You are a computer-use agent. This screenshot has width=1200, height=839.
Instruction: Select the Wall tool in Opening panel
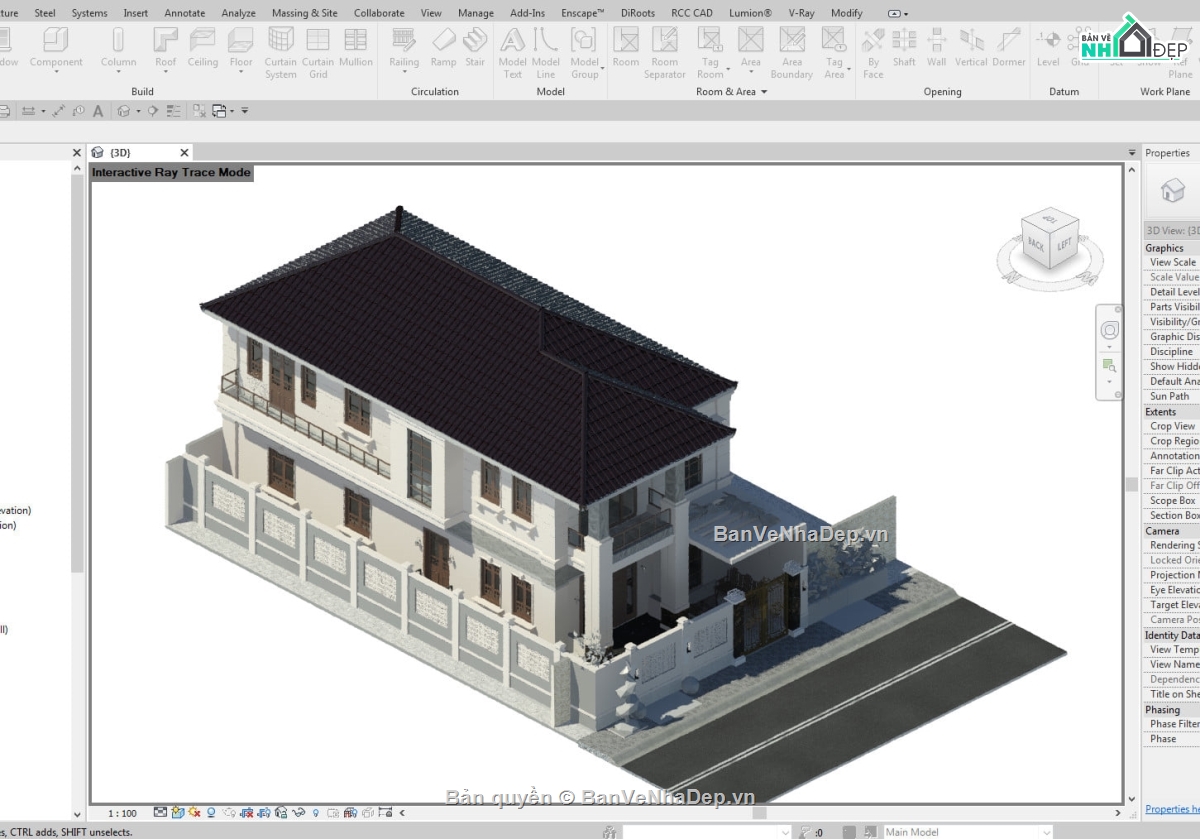click(936, 52)
